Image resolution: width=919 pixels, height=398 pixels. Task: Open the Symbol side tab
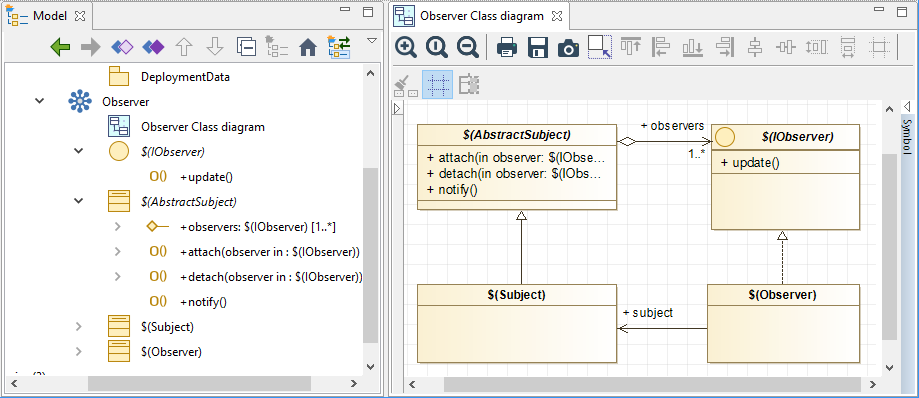click(907, 137)
